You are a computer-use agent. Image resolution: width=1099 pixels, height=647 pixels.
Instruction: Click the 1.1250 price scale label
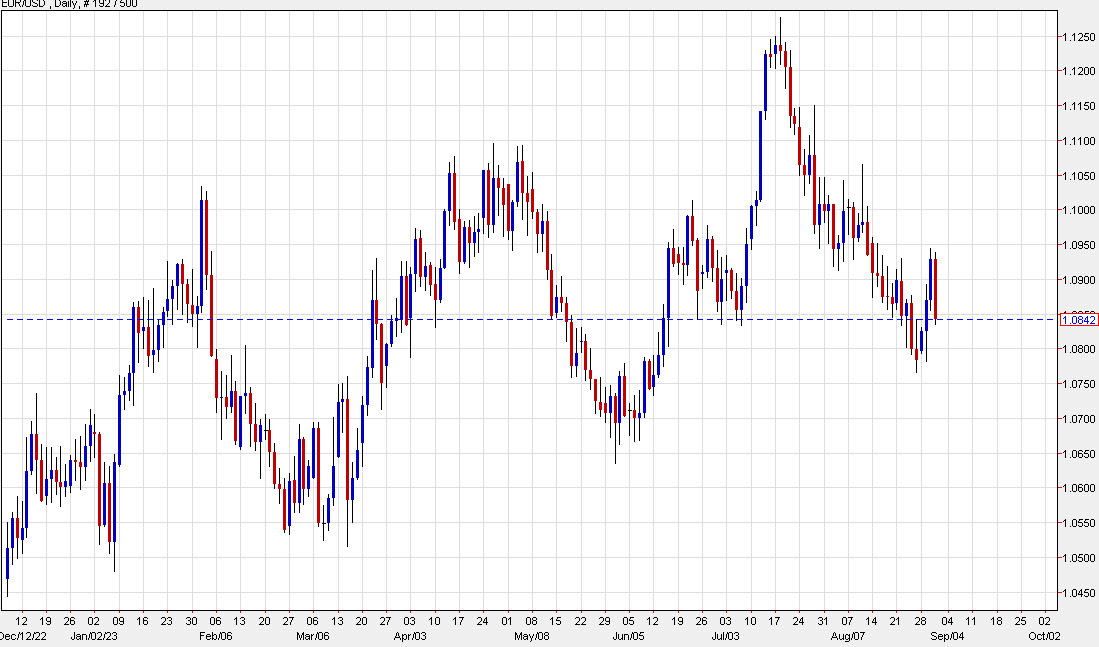pyautogui.click(x=1078, y=35)
